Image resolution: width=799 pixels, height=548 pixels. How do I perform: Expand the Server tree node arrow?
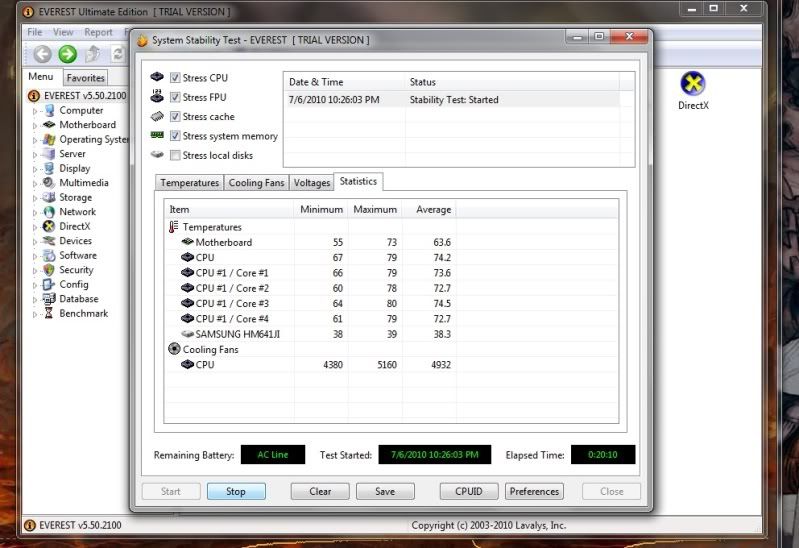(35, 154)
